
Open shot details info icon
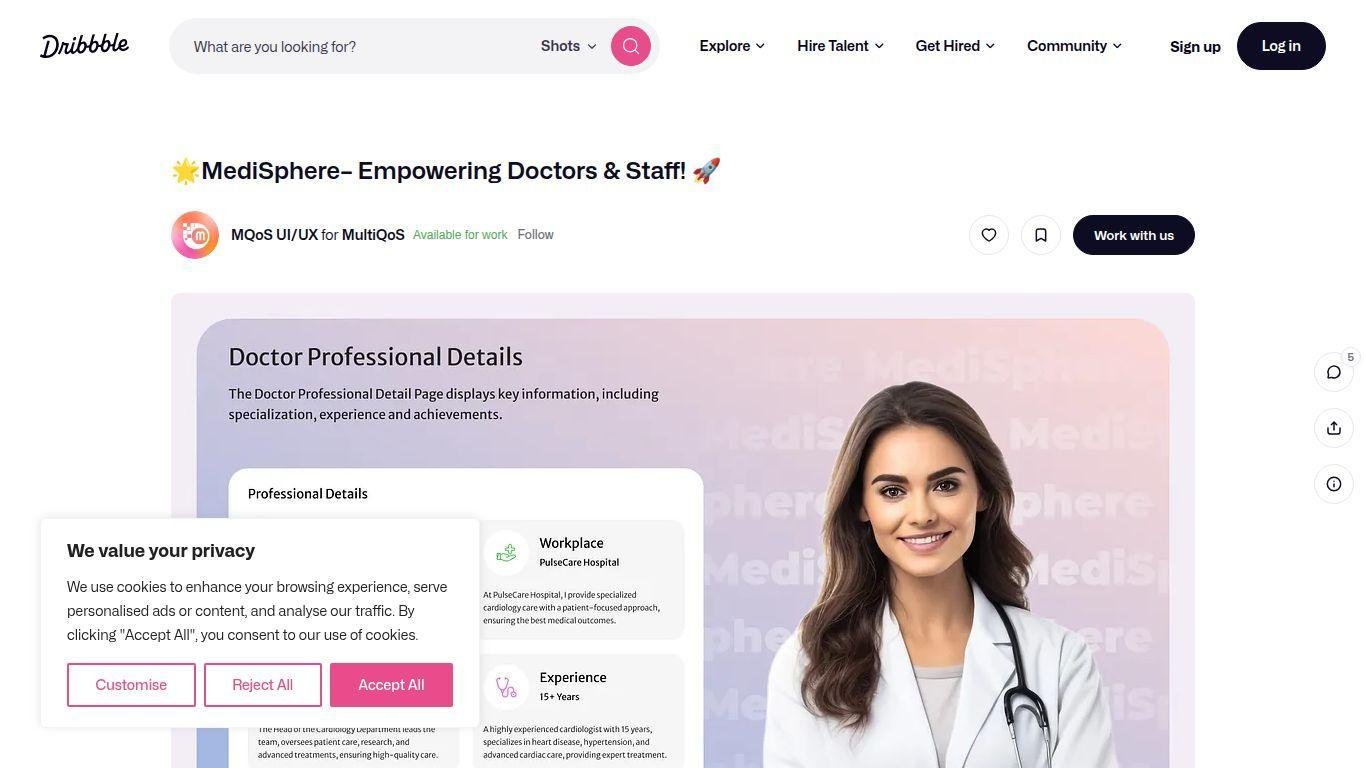click(x=1334, y=484)
